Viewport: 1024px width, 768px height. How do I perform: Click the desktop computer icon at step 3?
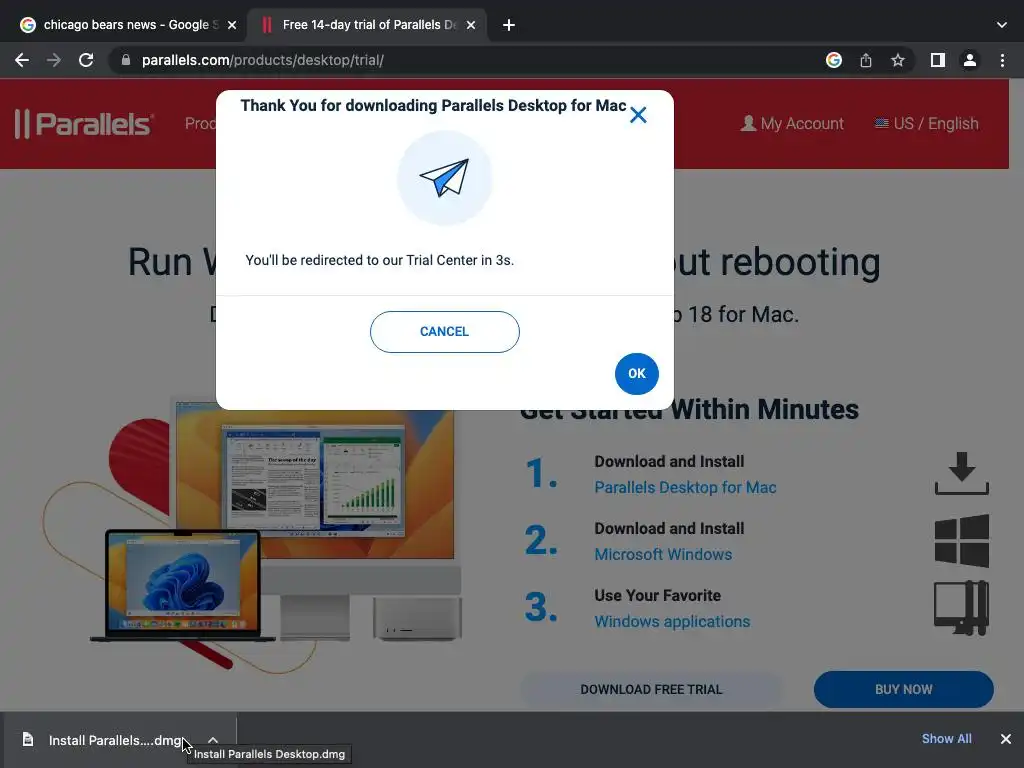click(x=961, y=608)
